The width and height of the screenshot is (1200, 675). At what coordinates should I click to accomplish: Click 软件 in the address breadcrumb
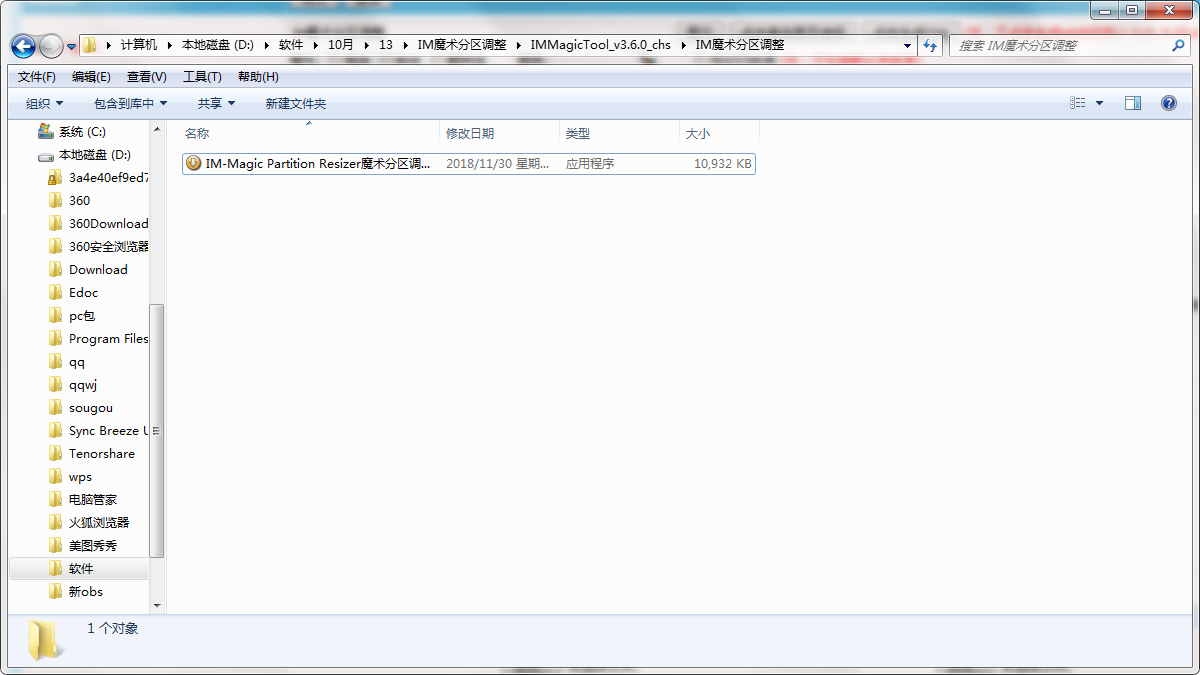(x=291, y=45)
